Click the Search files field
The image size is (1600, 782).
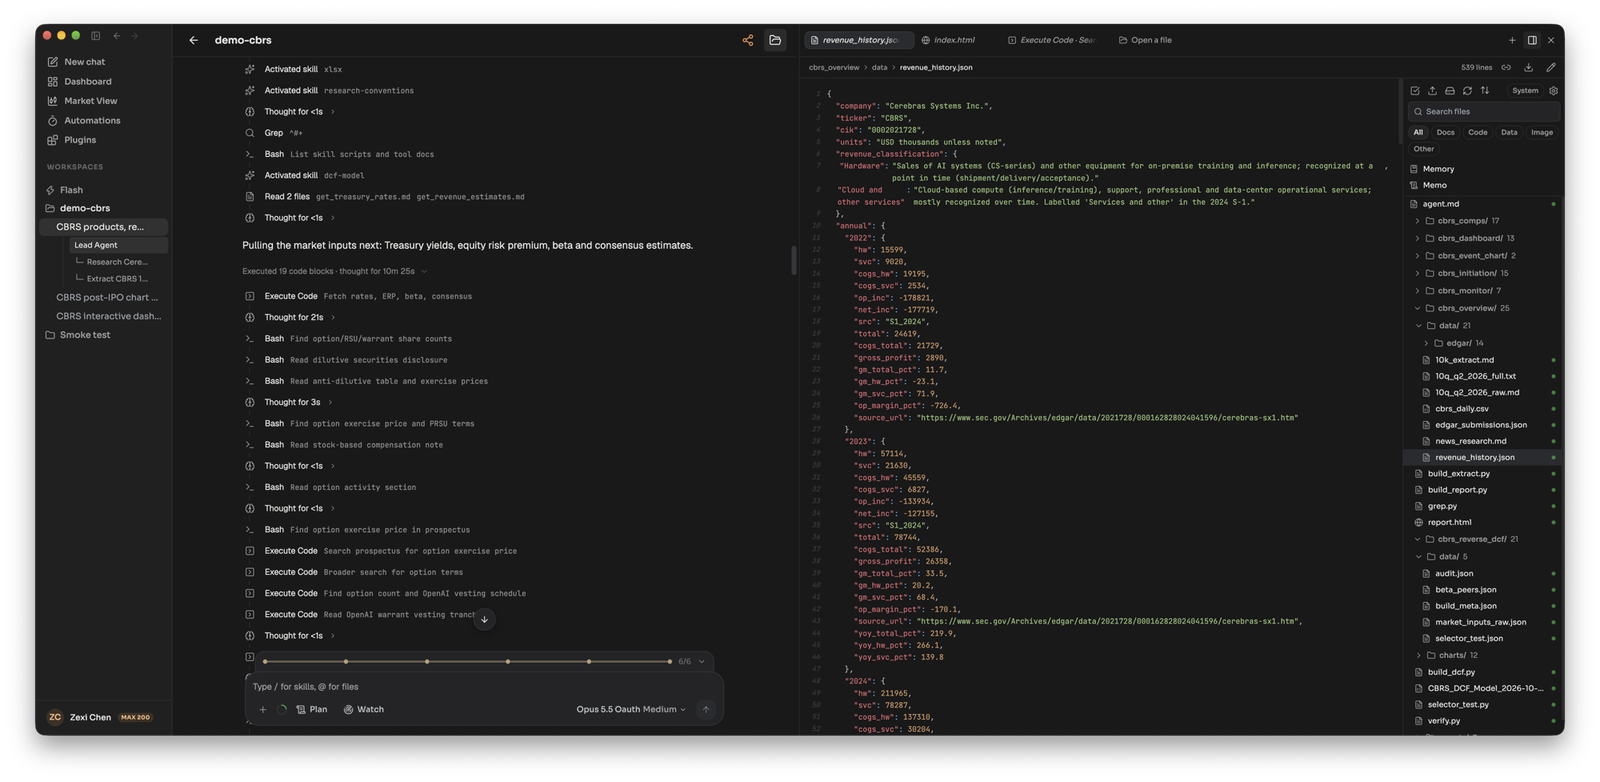point(1484,112)
